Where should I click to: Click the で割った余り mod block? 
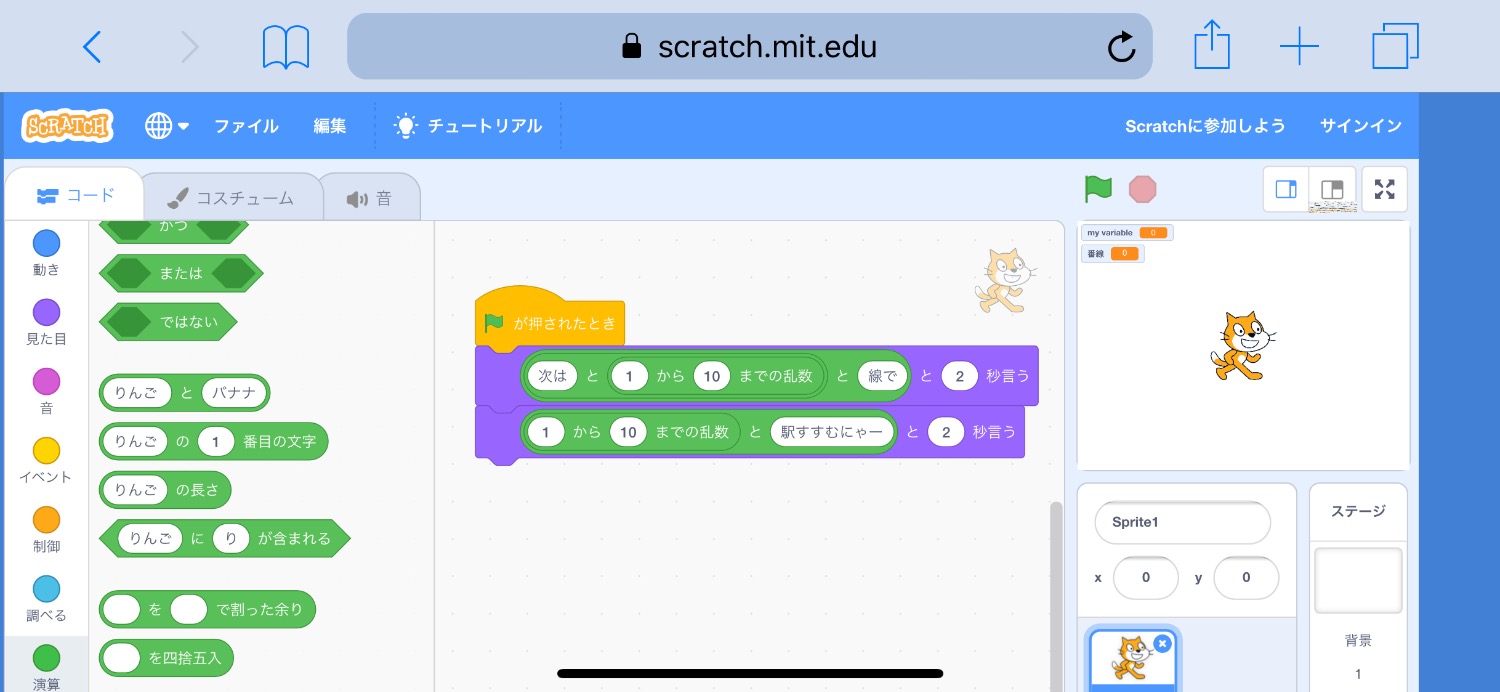[x=207, y=609]
